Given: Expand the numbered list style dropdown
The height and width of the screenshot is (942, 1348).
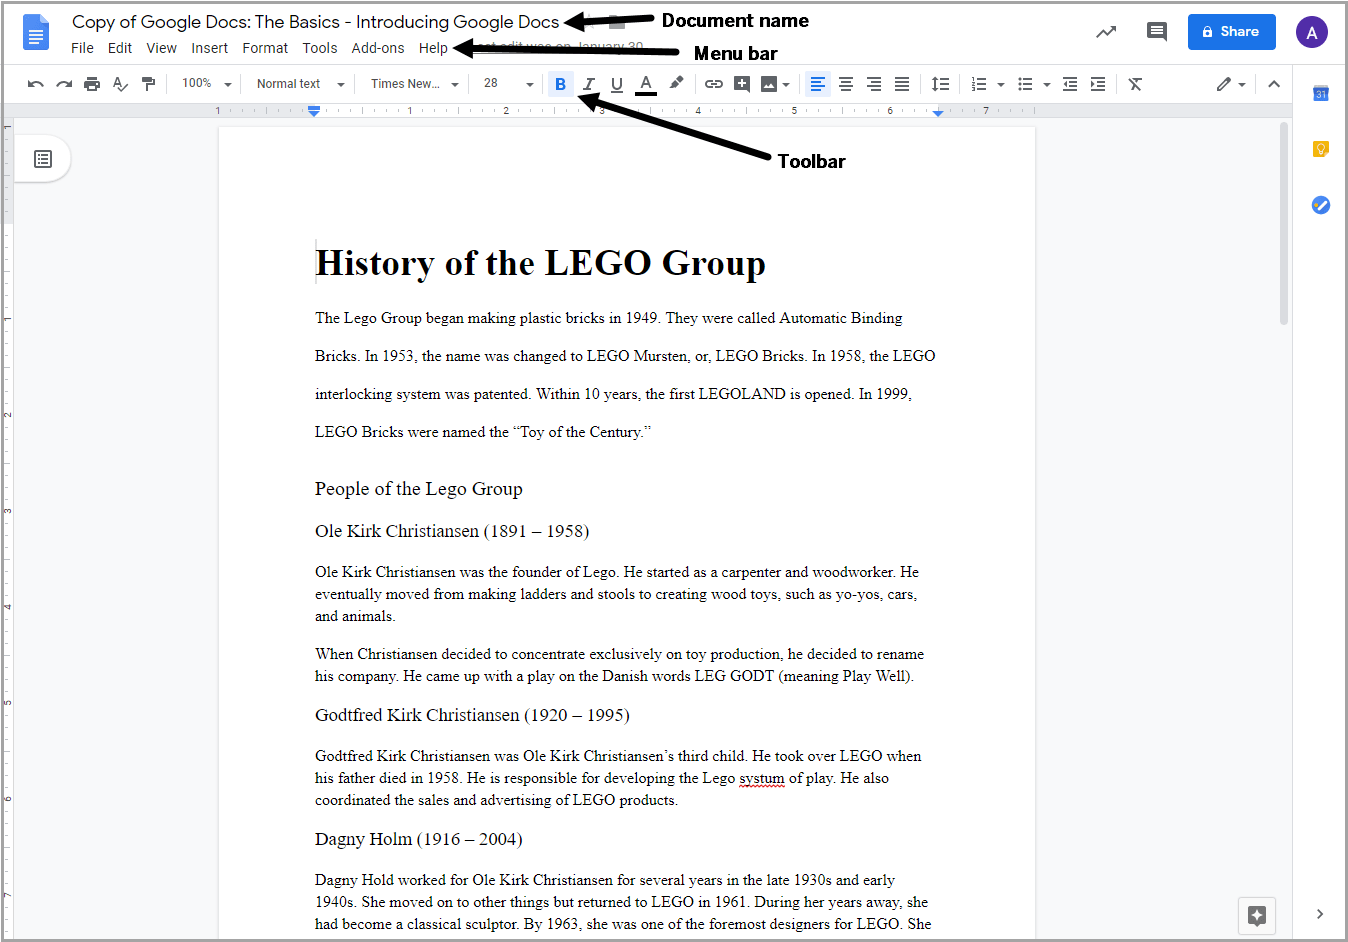Looking at the screenshot, I should [x=1001, y=85].
